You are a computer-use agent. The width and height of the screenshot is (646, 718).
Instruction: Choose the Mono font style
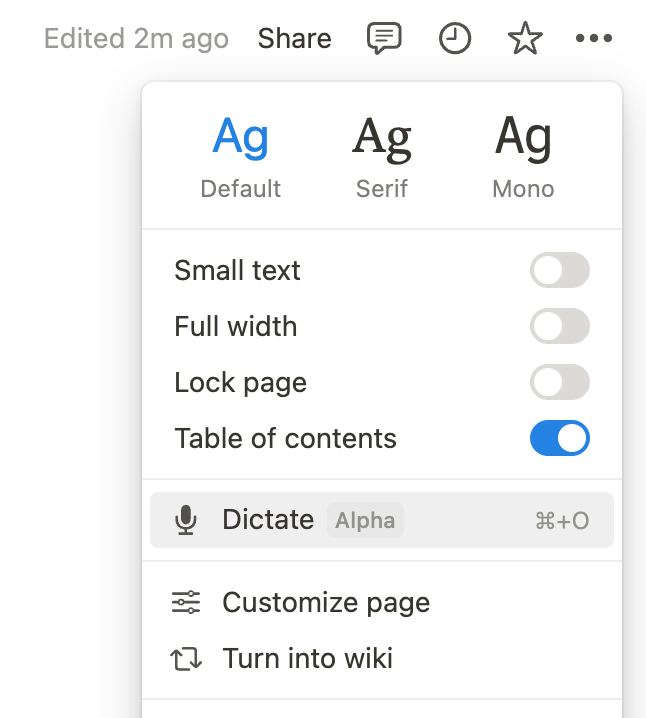tap(523, 157)
